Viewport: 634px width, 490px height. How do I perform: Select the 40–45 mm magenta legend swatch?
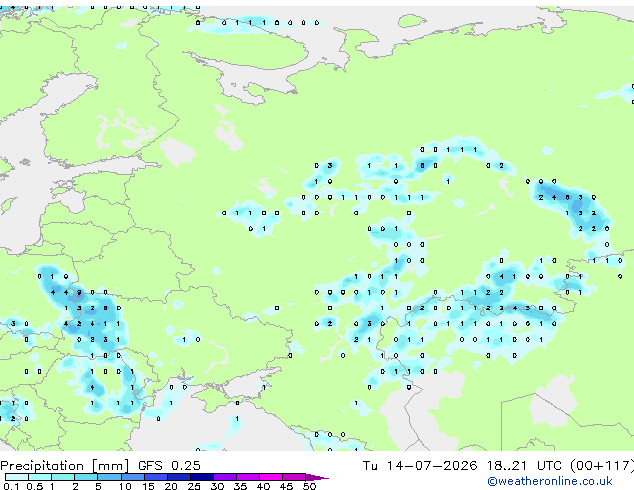pos(271,477)
